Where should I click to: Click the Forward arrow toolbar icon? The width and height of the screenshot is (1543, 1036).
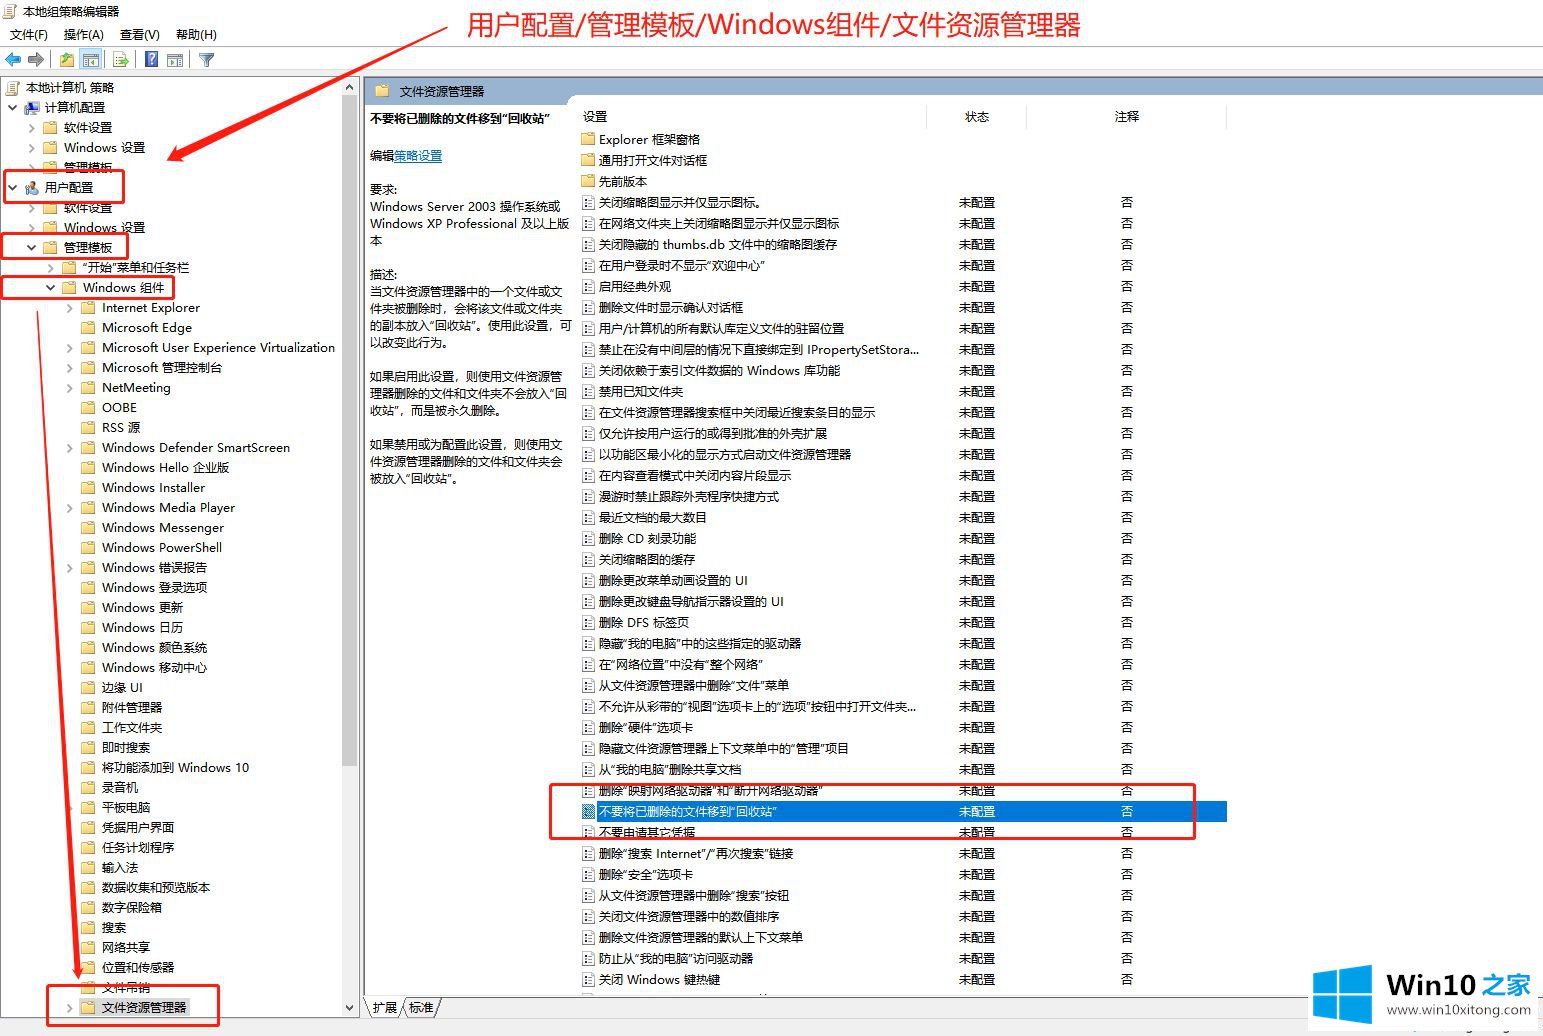[x=37, y=60]
